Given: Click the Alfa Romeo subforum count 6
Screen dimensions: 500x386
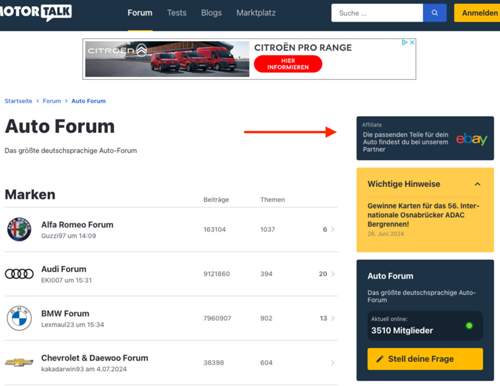Looking at the screenshot, I should [325, 229].
